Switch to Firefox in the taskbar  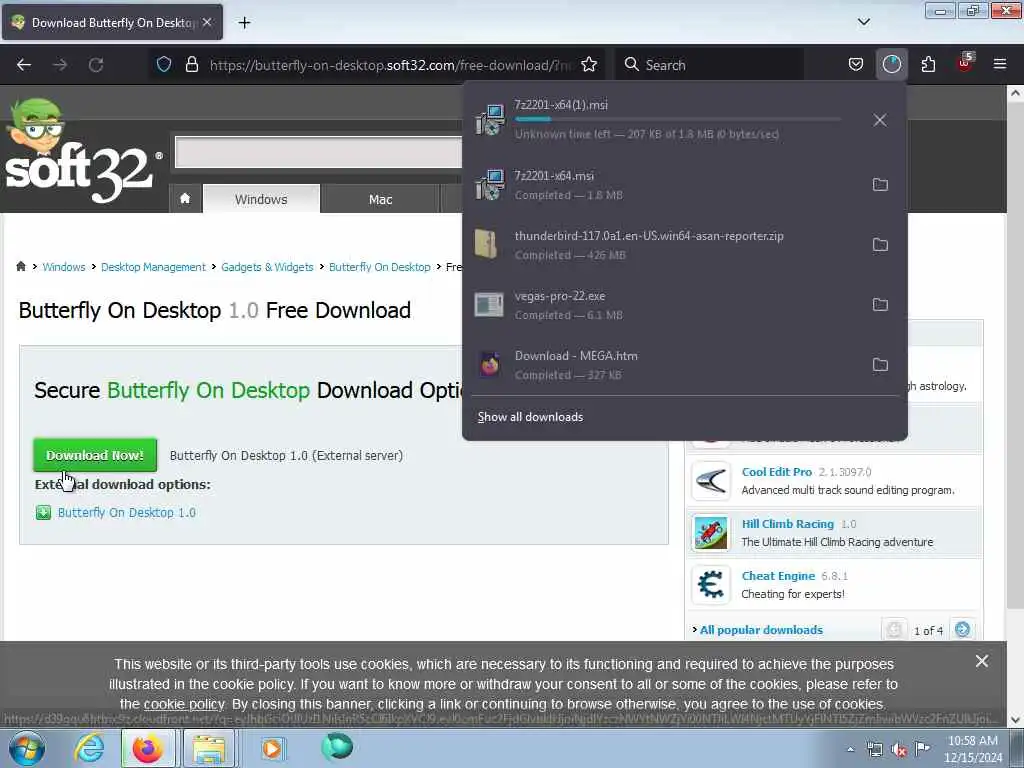coord(148,748)
